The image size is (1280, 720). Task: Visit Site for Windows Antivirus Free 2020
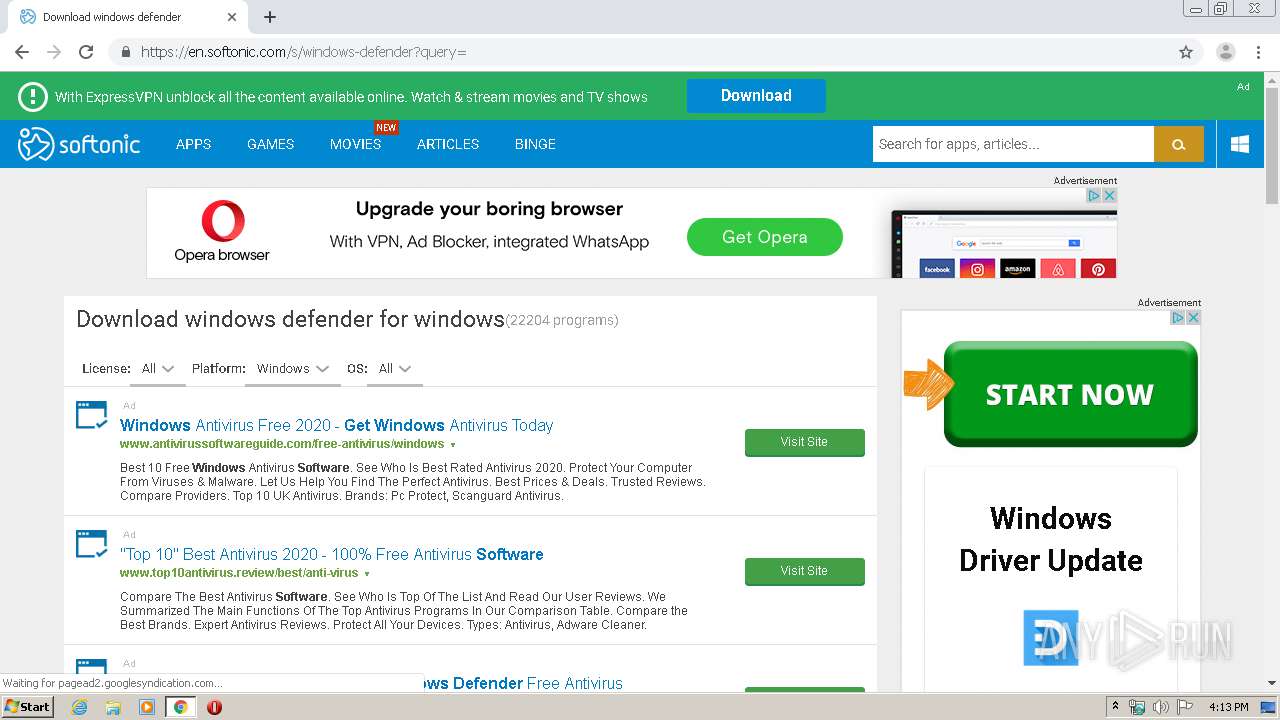click(x=804, y=442)
